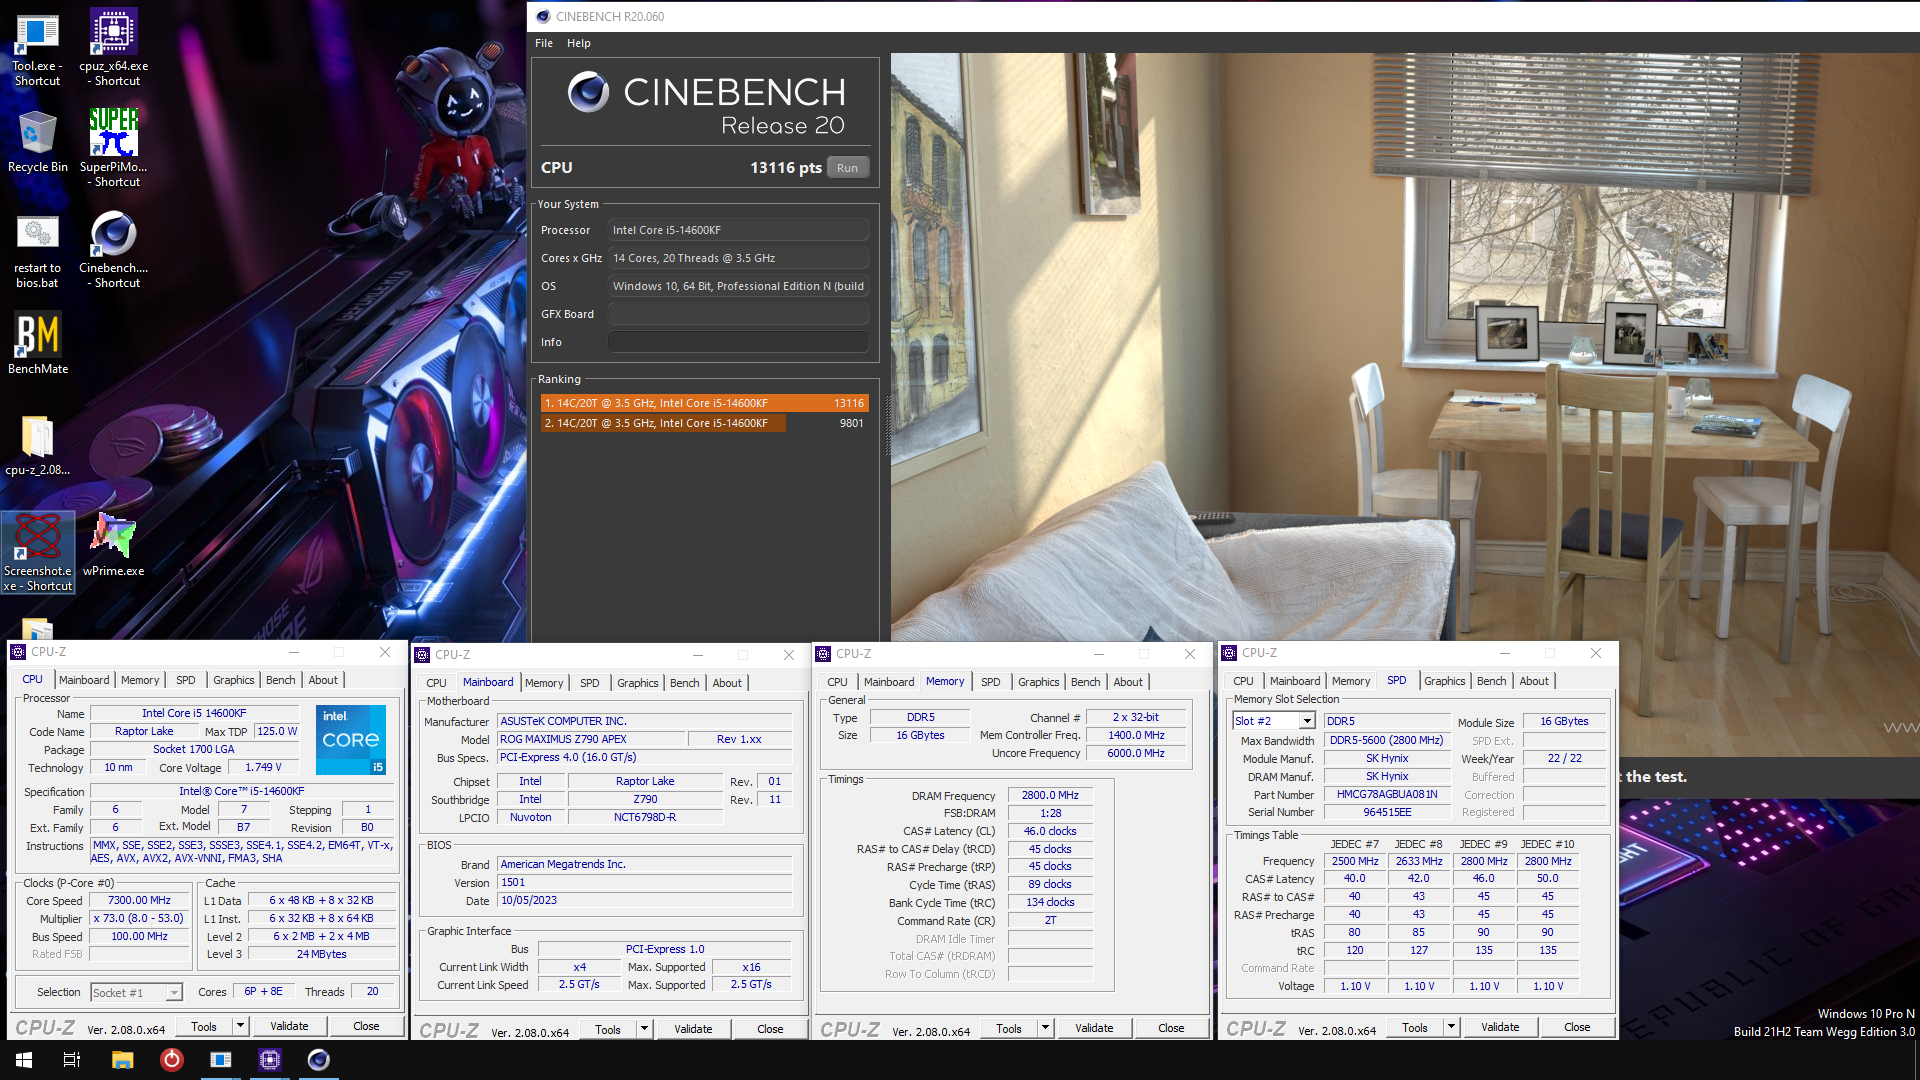Switch to Mainboard tab in SPD CPU-Z window

(1294, 681)
